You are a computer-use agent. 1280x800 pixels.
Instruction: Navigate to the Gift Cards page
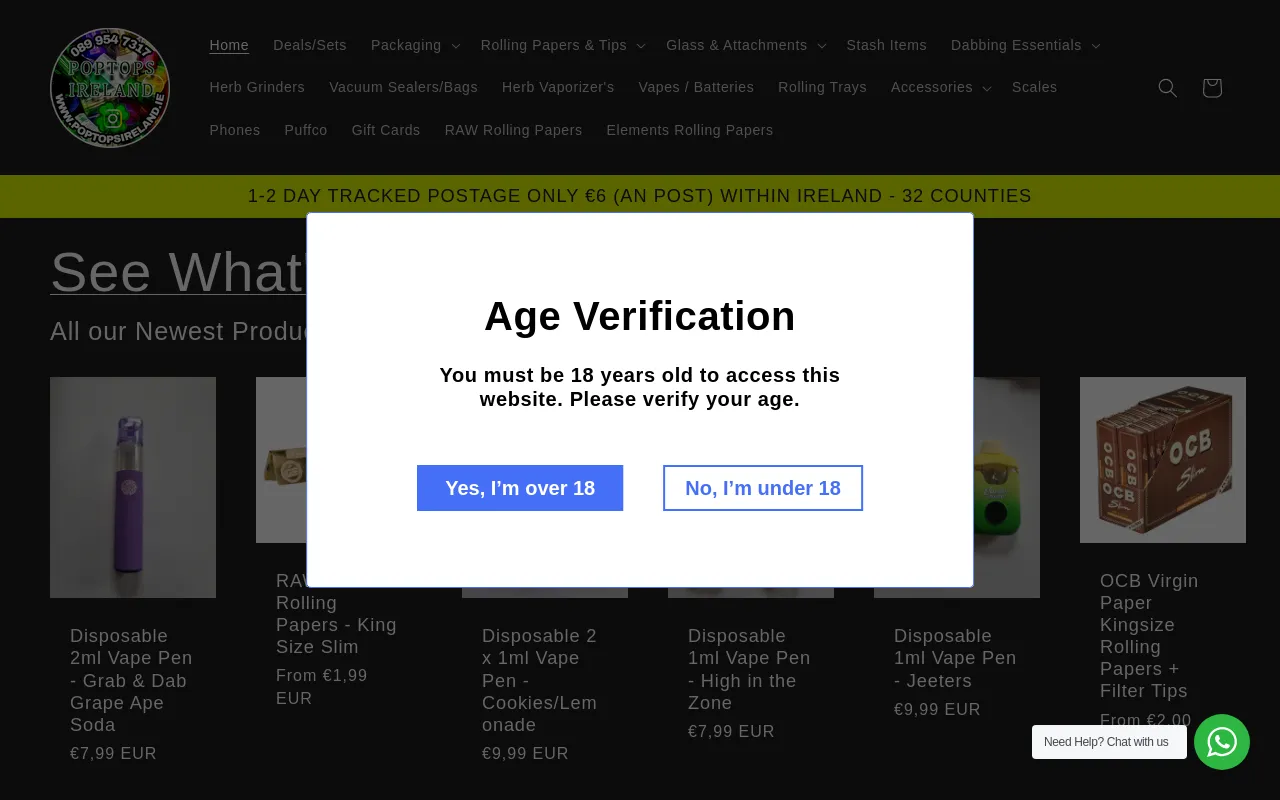click(386, 130)
